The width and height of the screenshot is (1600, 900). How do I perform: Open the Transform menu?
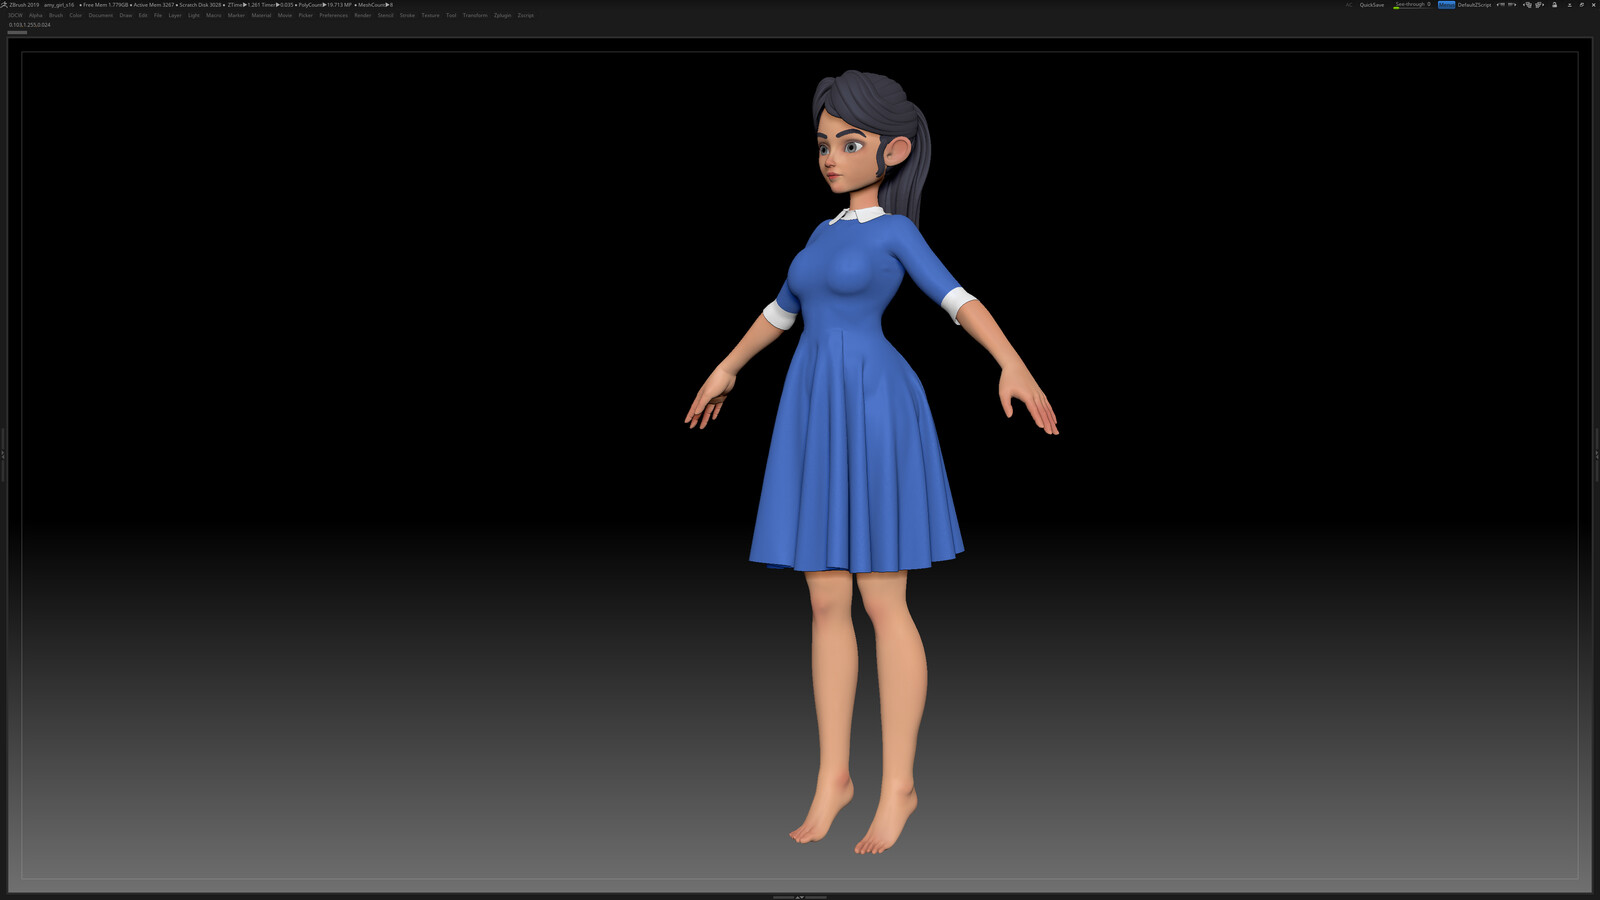click(475, 15)
